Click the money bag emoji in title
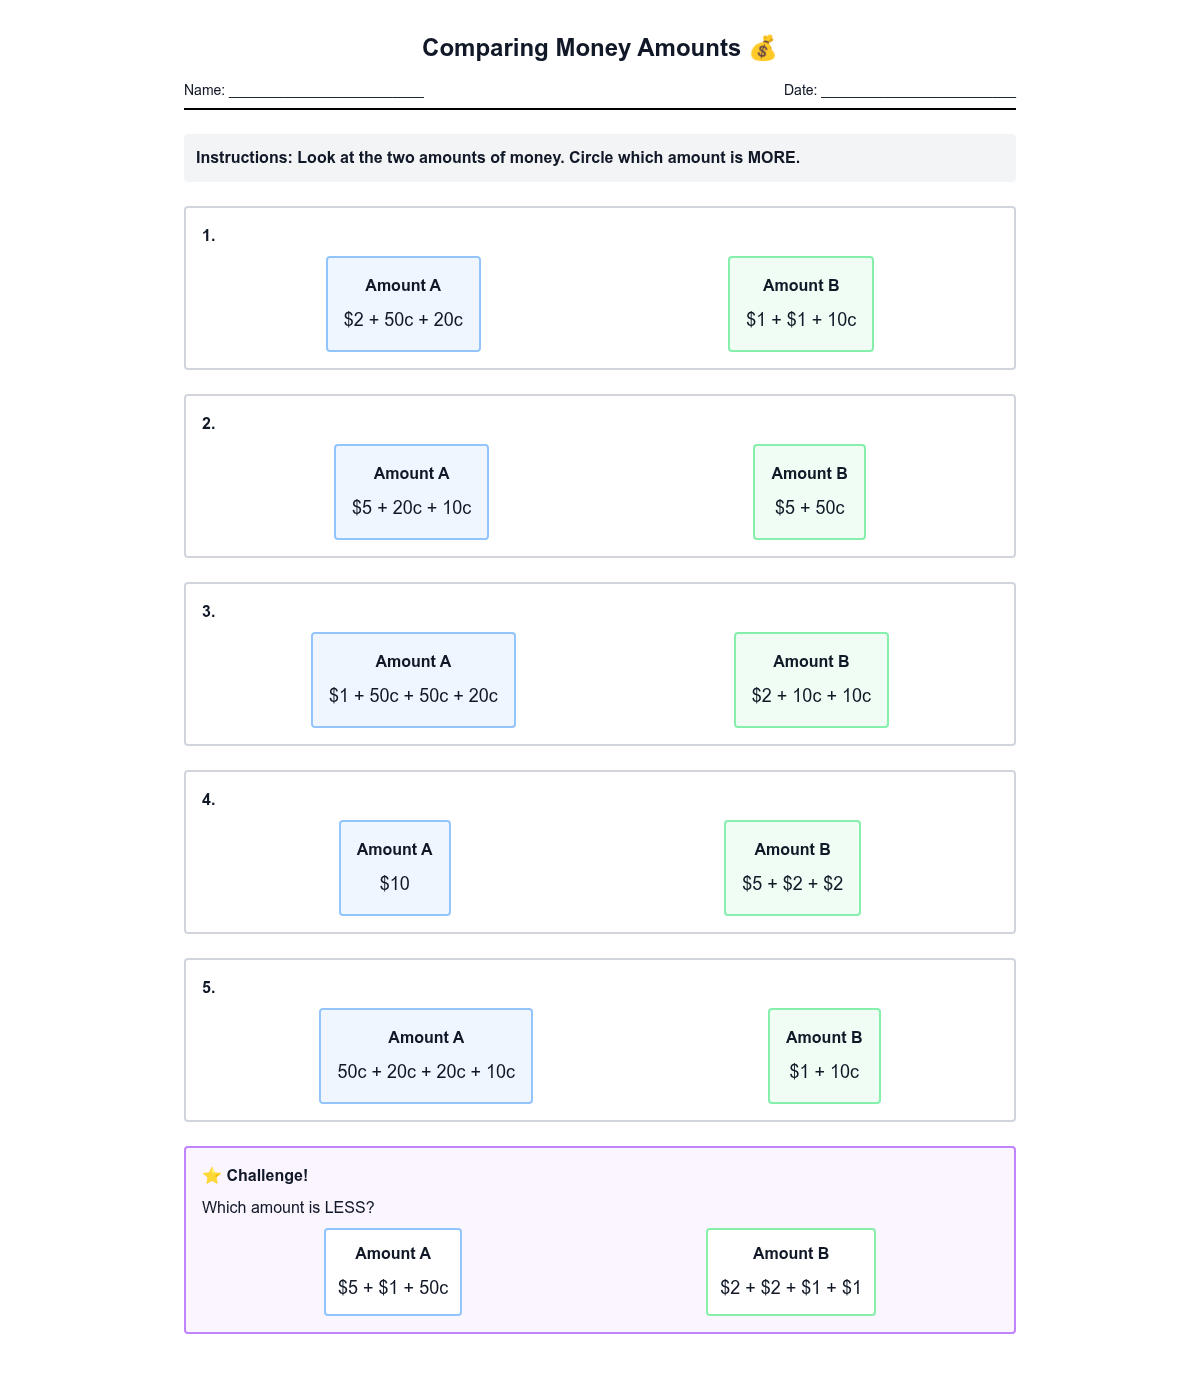This screenshot has width=1200, height=1400. (762, 48)
